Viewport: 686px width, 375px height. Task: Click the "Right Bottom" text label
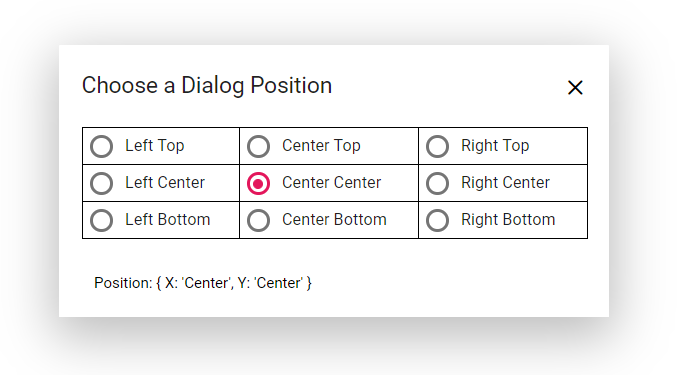pos(508,220)
